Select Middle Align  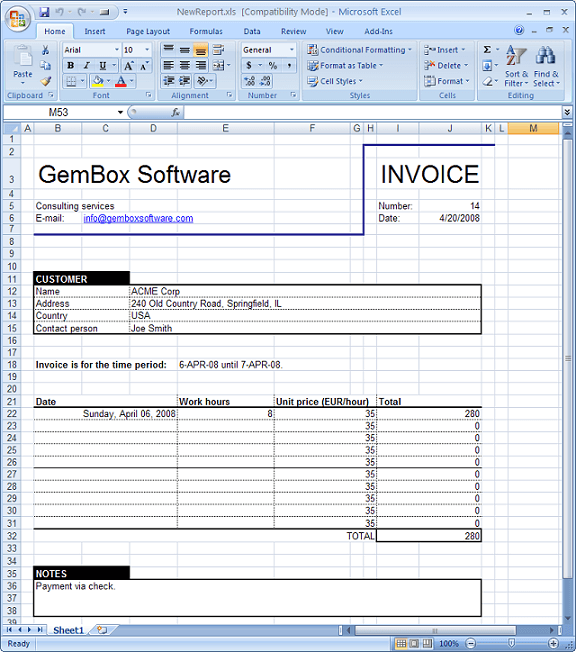[x=185, y=50]
